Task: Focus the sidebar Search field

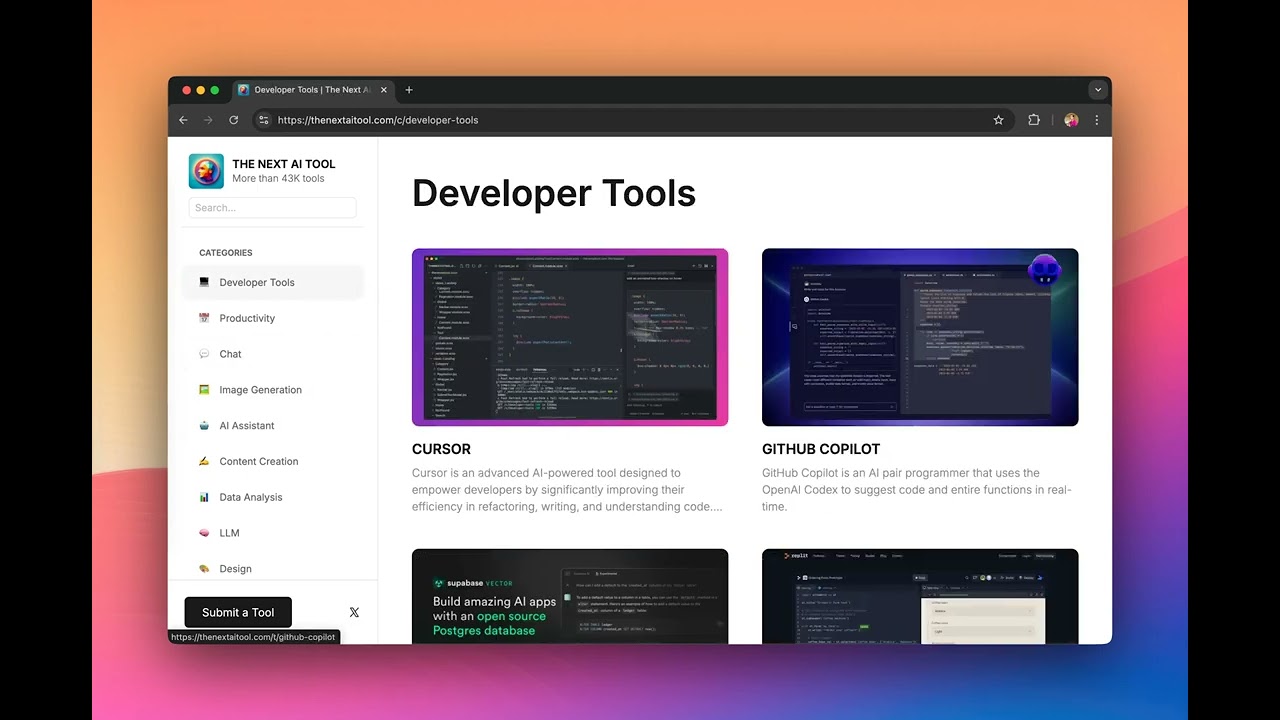Action: (272, 208)
